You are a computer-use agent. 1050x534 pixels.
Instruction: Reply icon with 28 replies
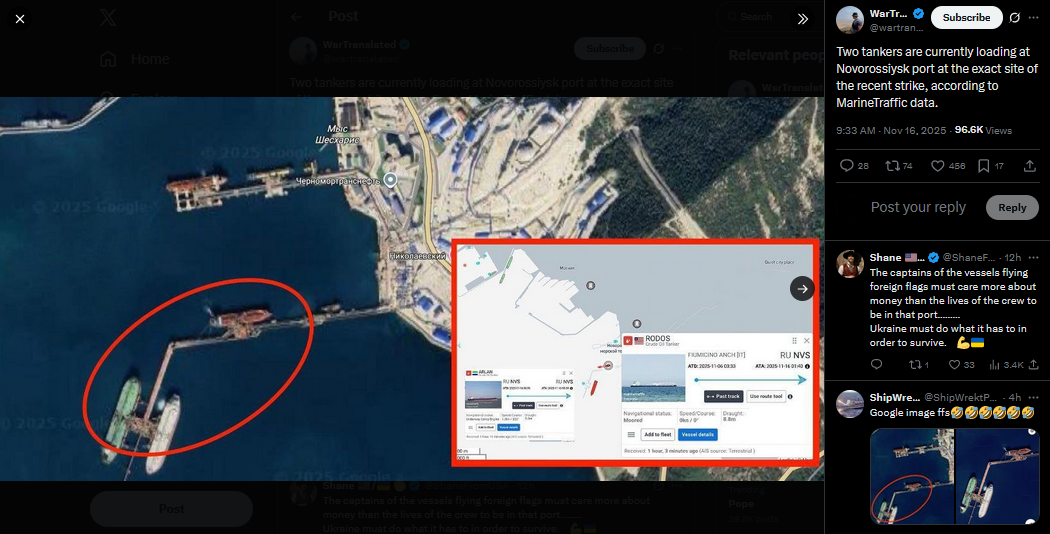click(854, 166)
